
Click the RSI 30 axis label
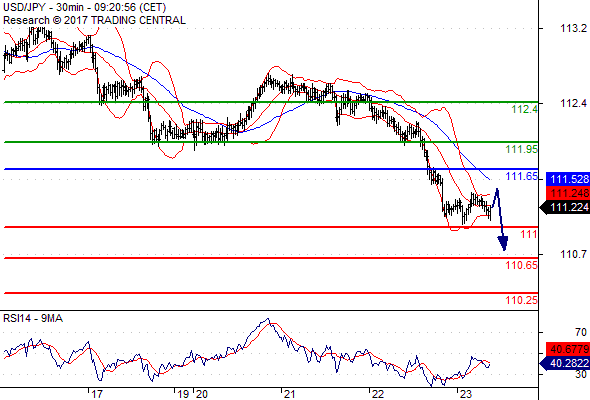(581, 374)
